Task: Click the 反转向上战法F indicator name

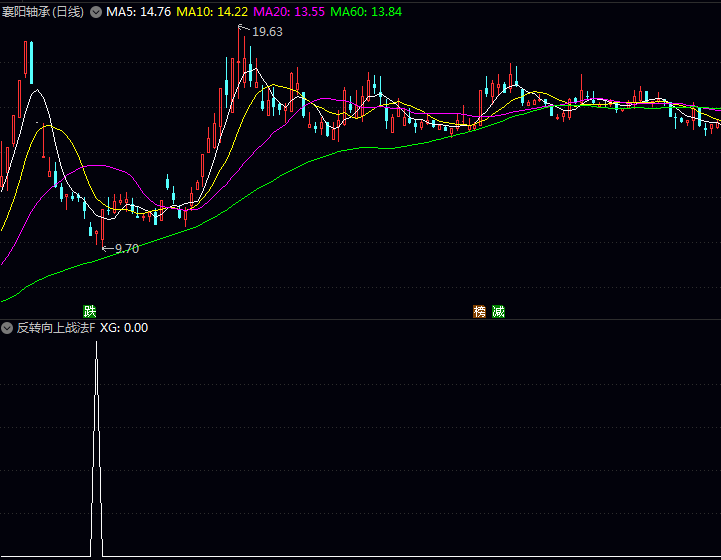Action: [x=56, y=328]
